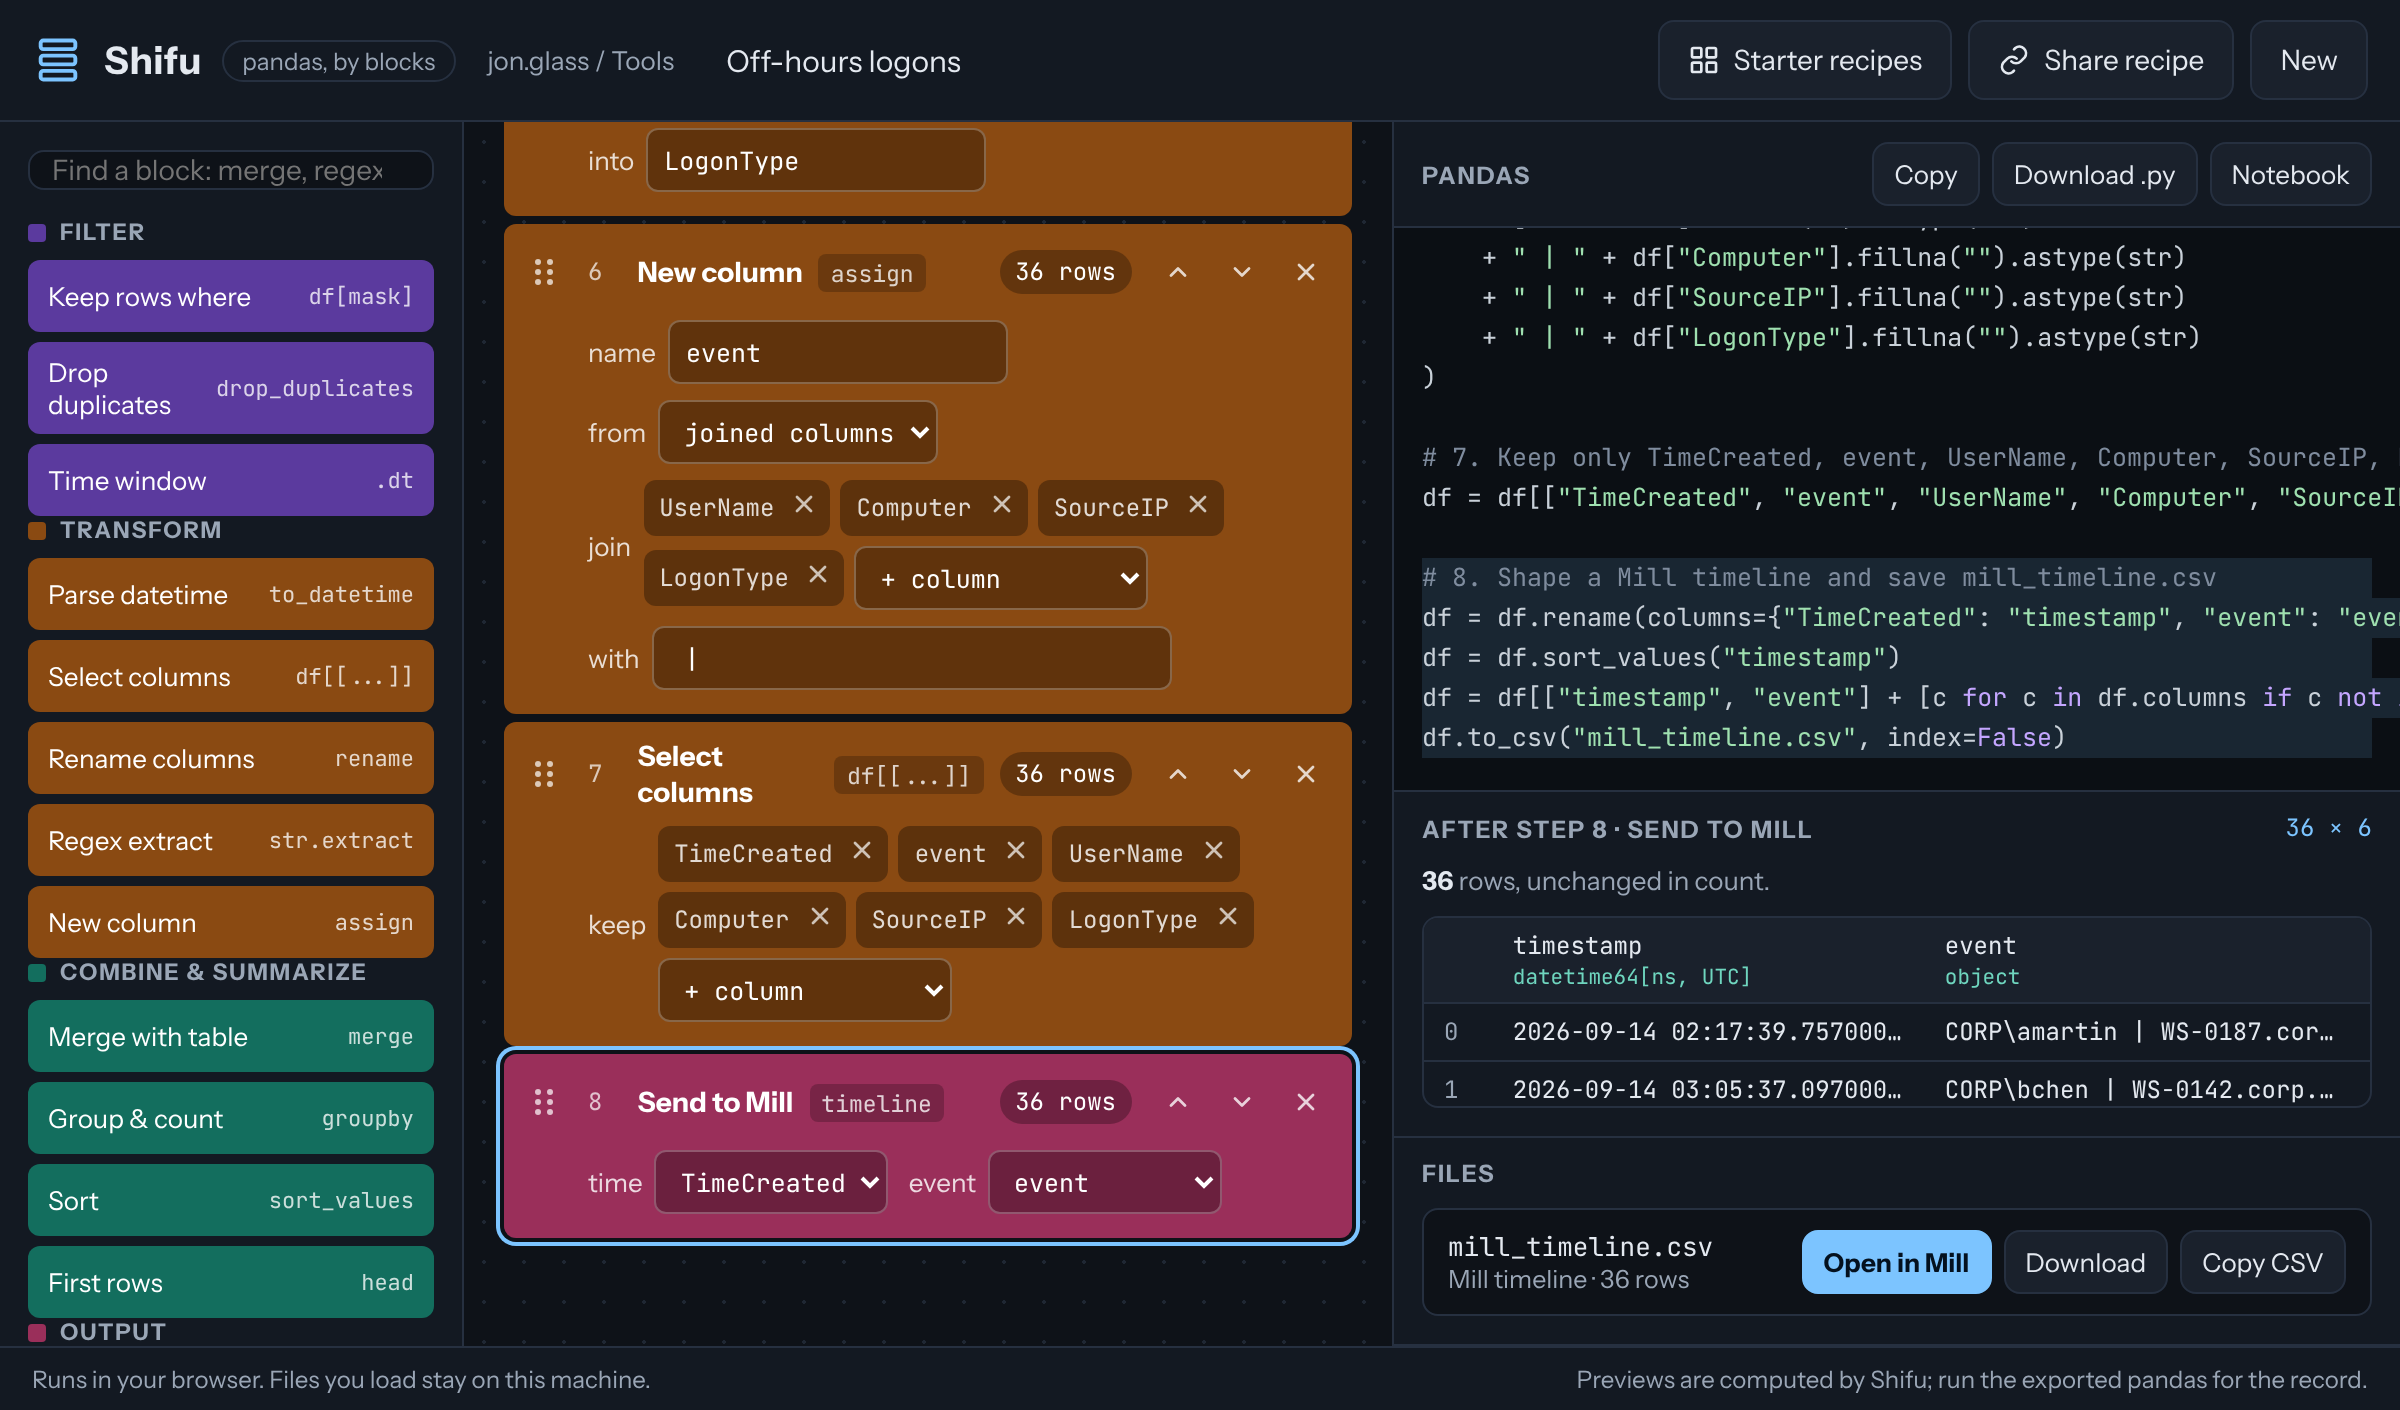Download mill_timeline.csv file
This screenshot has width=2400, height=1410.
click(2085, 1263)
